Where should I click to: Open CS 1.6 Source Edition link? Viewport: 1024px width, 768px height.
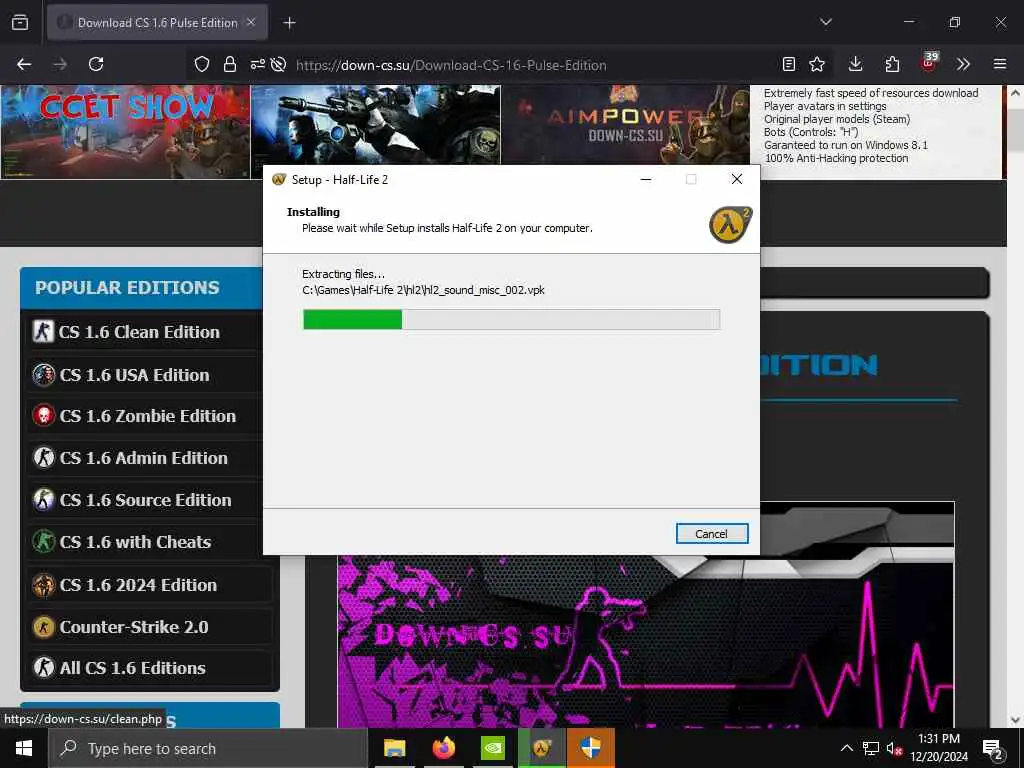(x=145, y=500)
